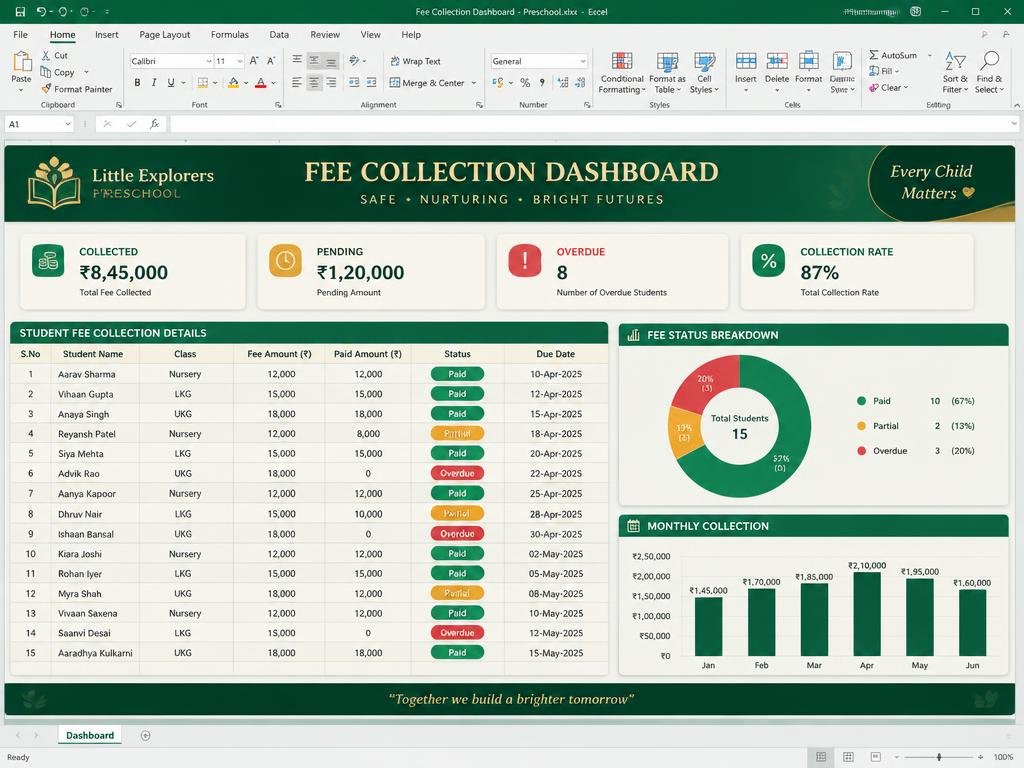
Task: Click the Format cells button
Action: [x=808, y=72]
